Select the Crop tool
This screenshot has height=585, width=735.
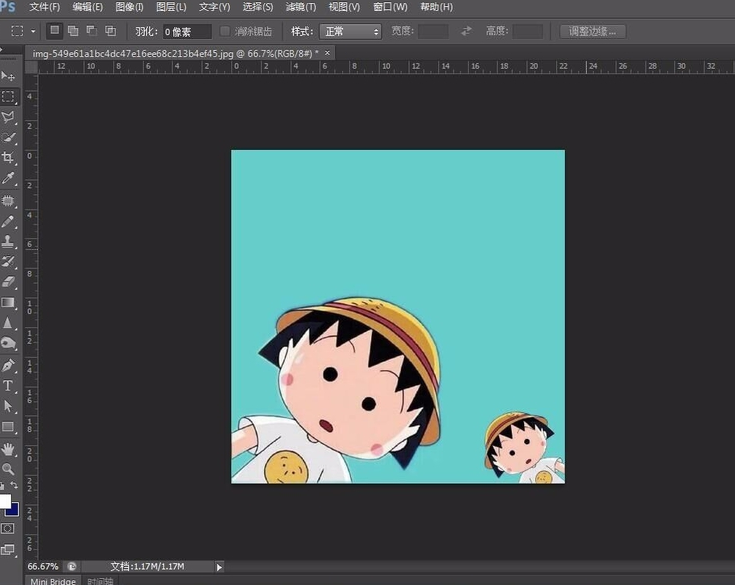8,158
